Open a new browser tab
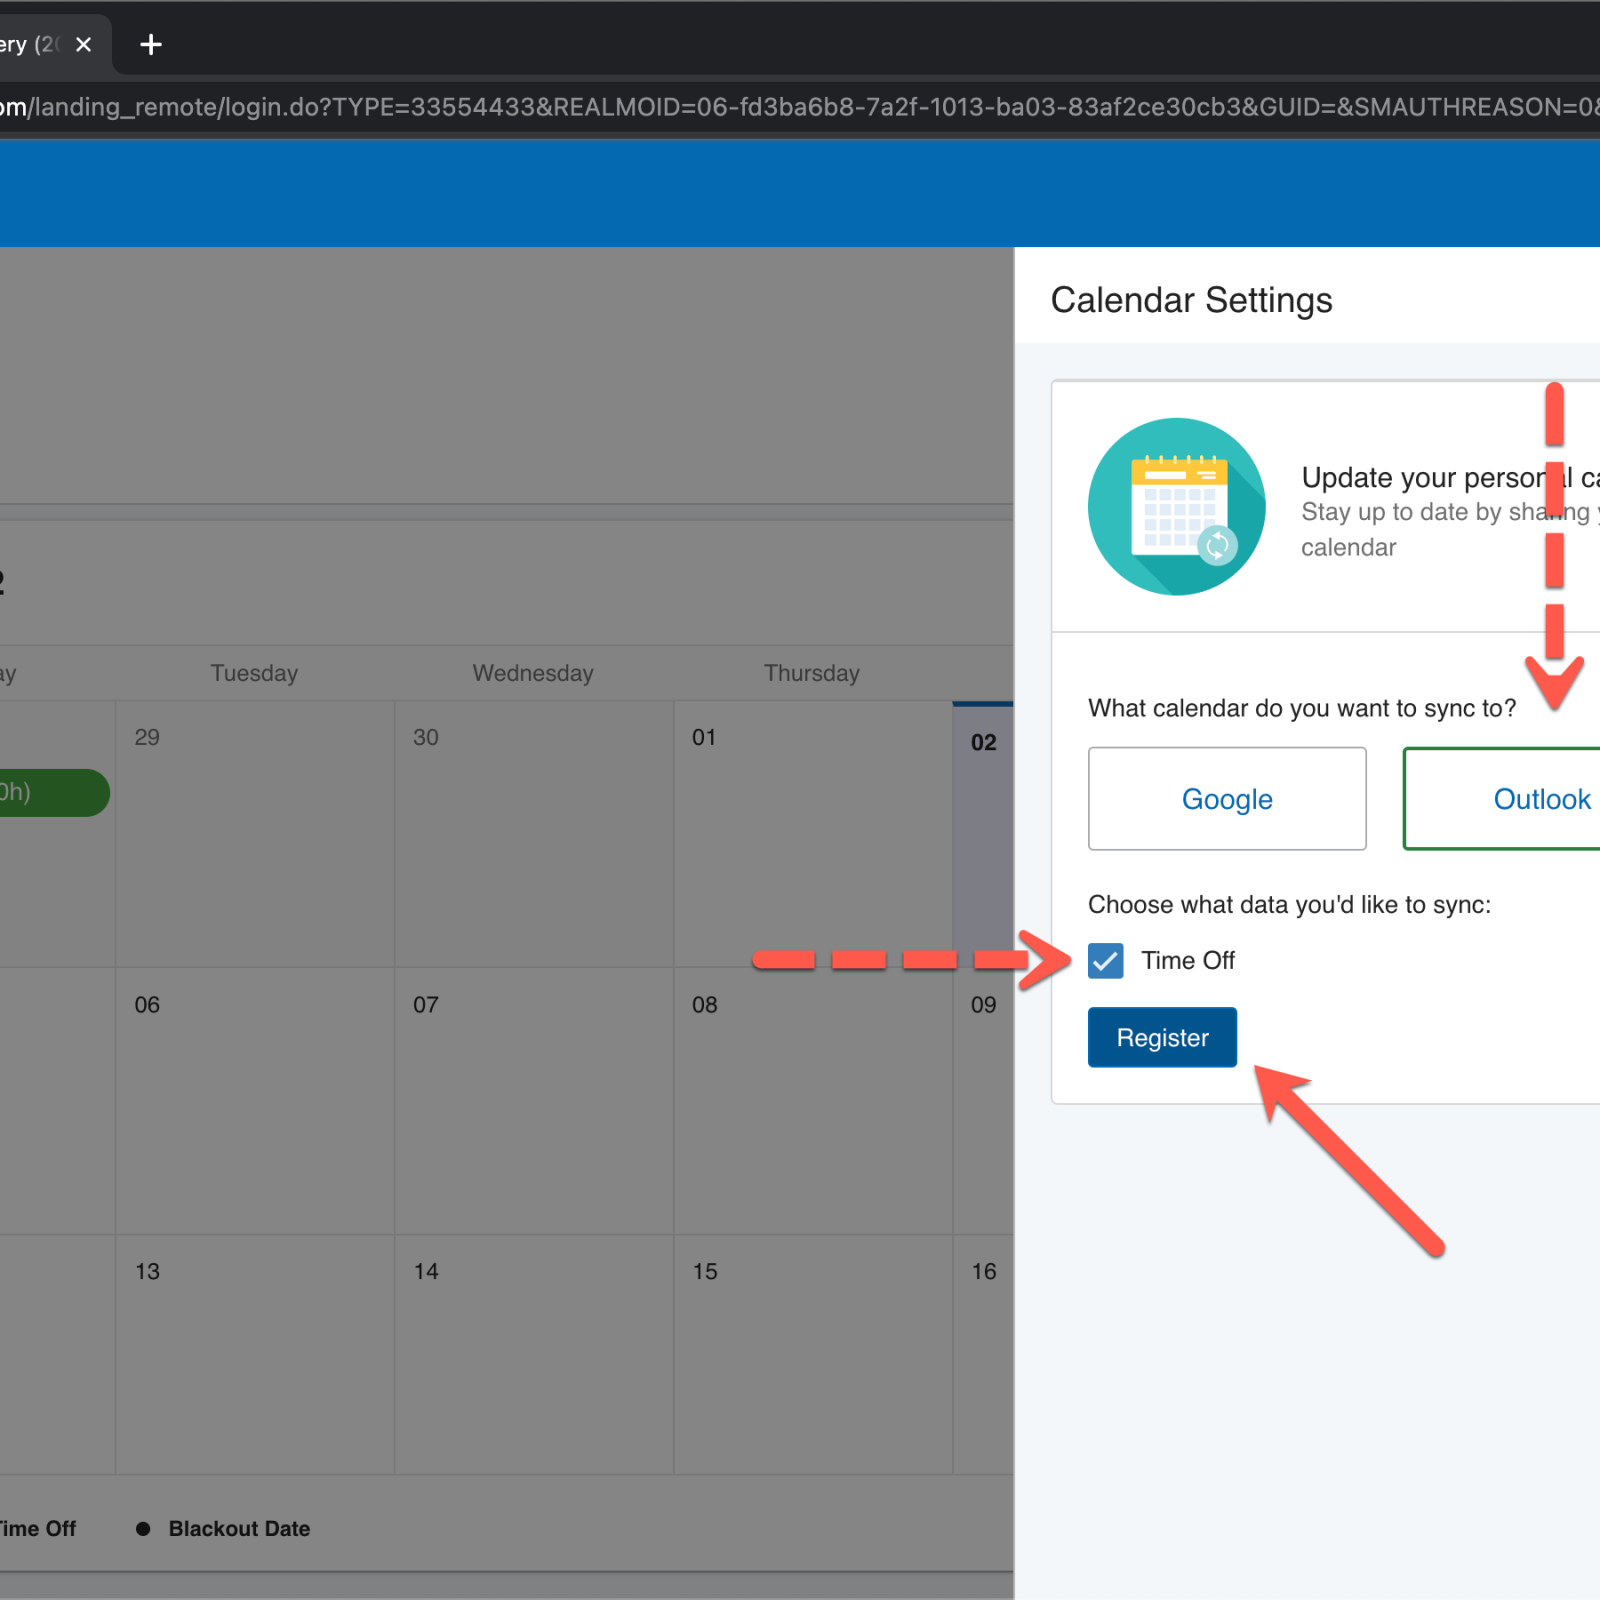1600x1600 pixels. 151,45
